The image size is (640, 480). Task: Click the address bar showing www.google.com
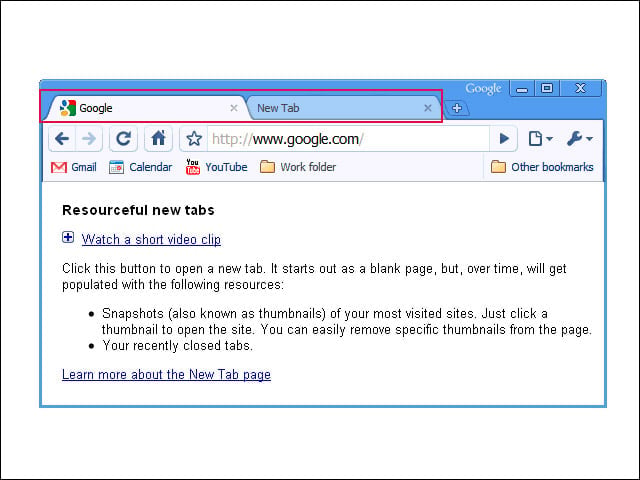pos(348,139)
